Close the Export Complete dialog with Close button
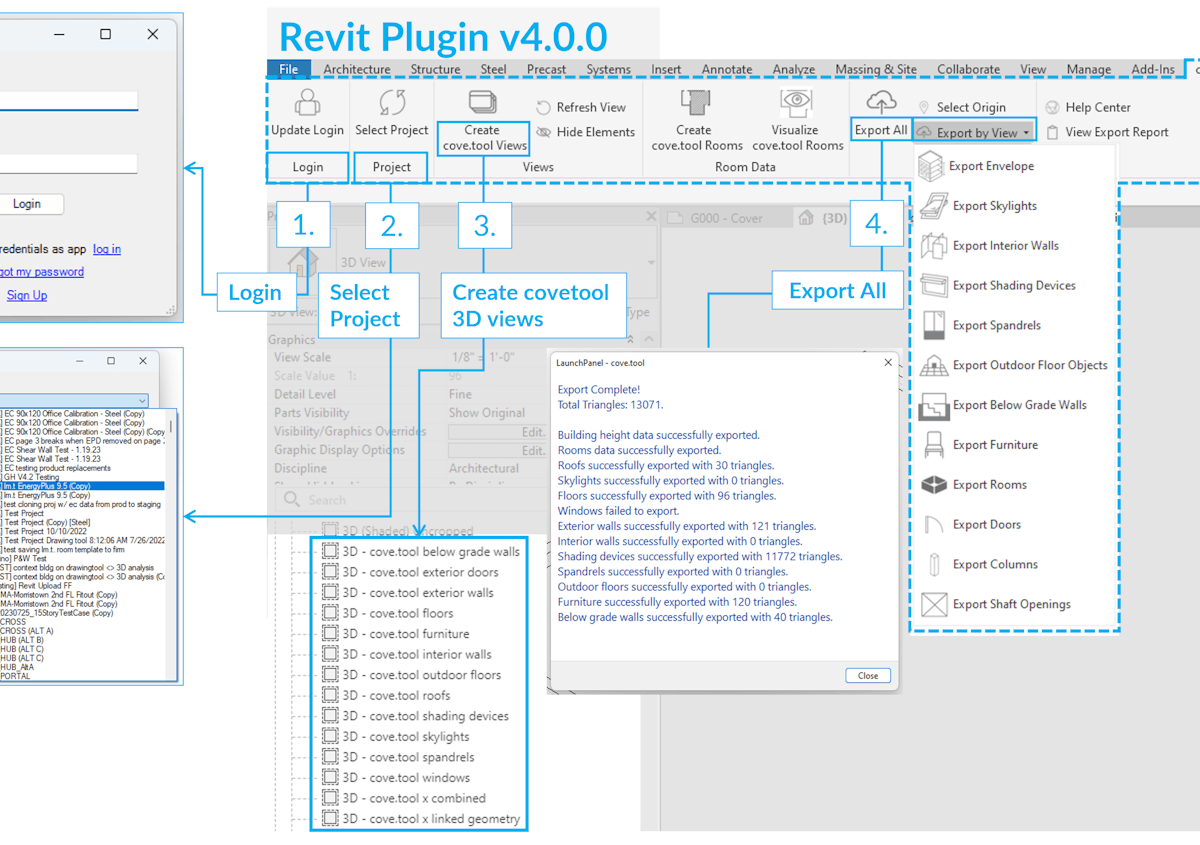This screenshot has height=845, width=1200. (866, 675)
